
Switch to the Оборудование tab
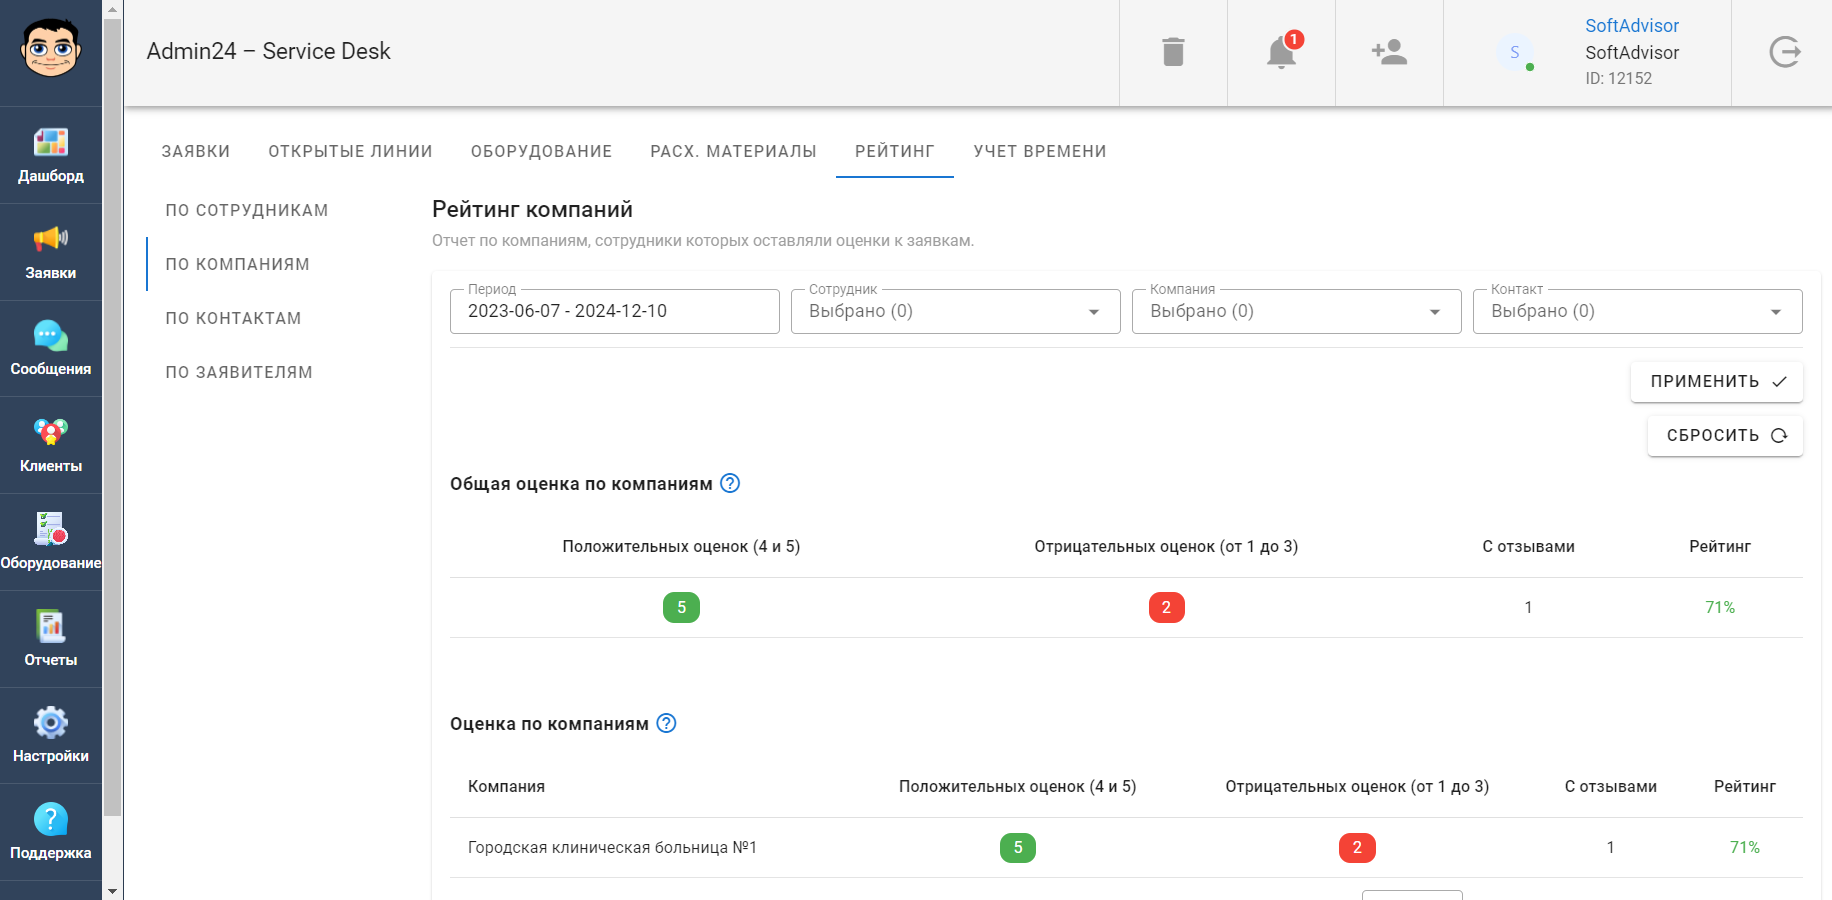coord(542,151)
